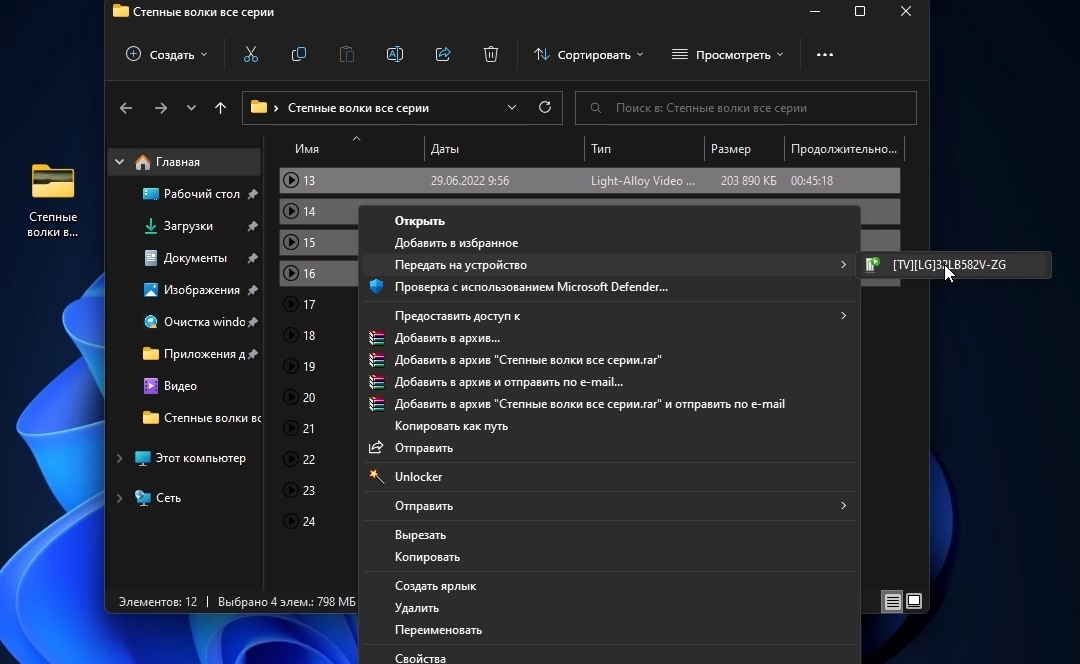The height and width of the screenshot is (664, 1080).
Task: Click the Paste icon in the toolbar
Action: coord(347,54)
